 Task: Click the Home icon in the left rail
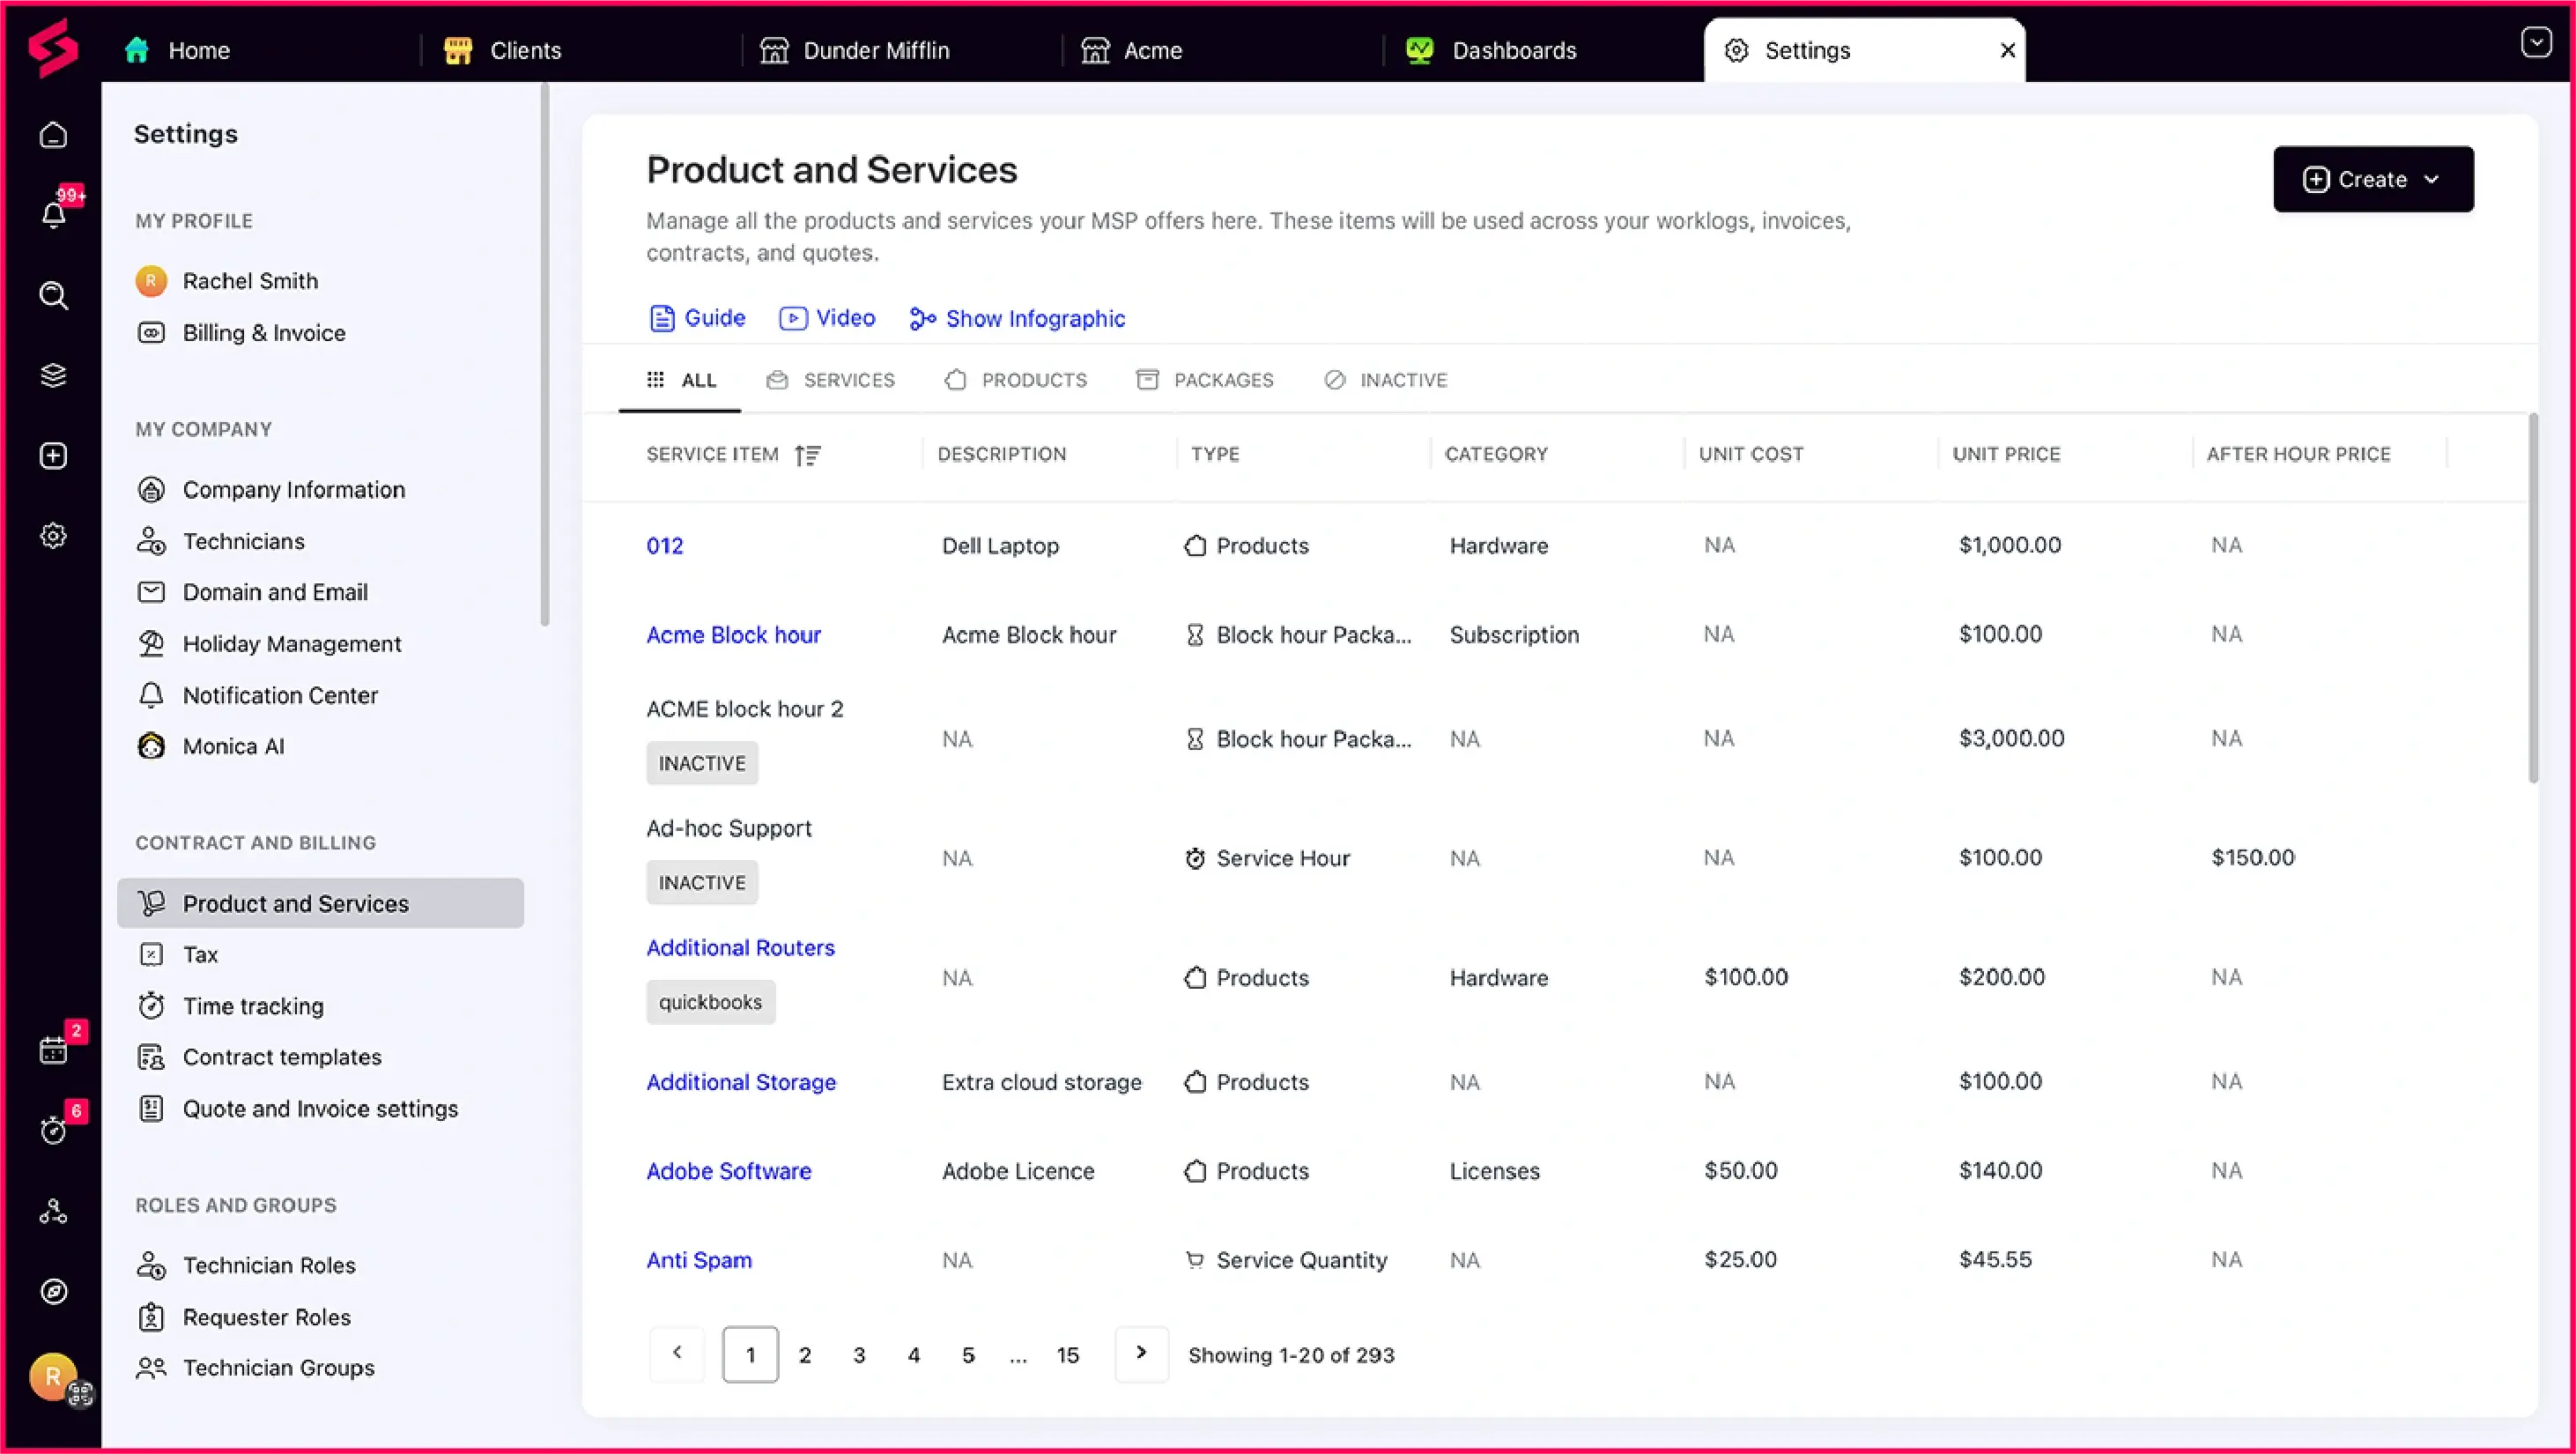pyautogui.click(x=53, y=135)
